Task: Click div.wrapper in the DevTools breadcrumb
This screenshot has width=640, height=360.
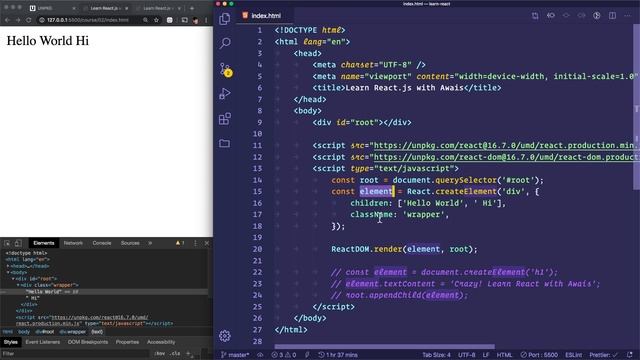Action: (x=72, y=332)
